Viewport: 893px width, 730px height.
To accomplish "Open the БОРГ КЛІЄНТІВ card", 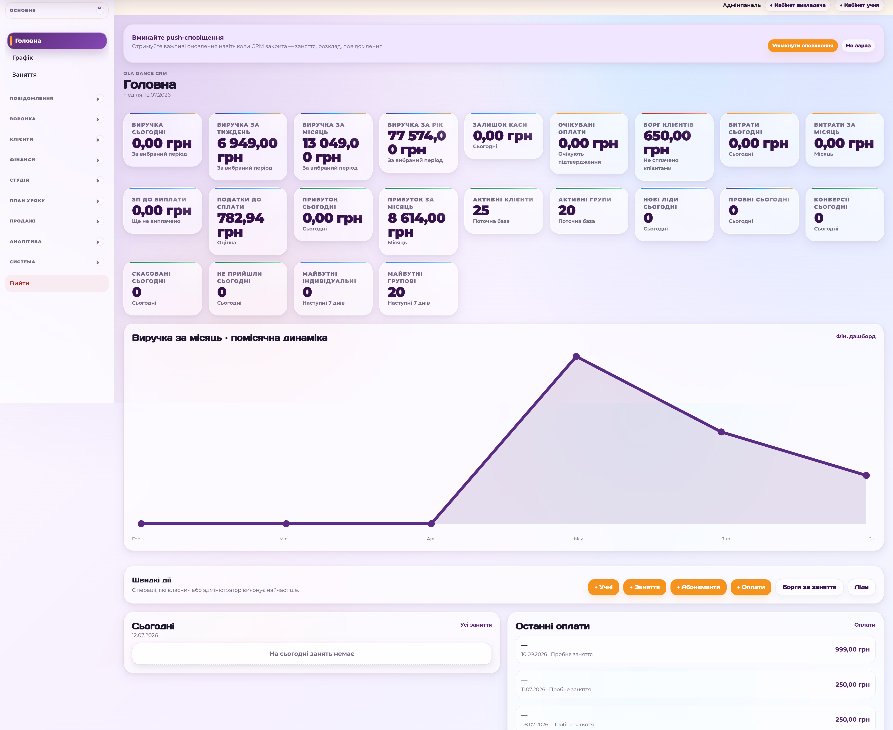I will pyautogui.click(x=674, y=146).
